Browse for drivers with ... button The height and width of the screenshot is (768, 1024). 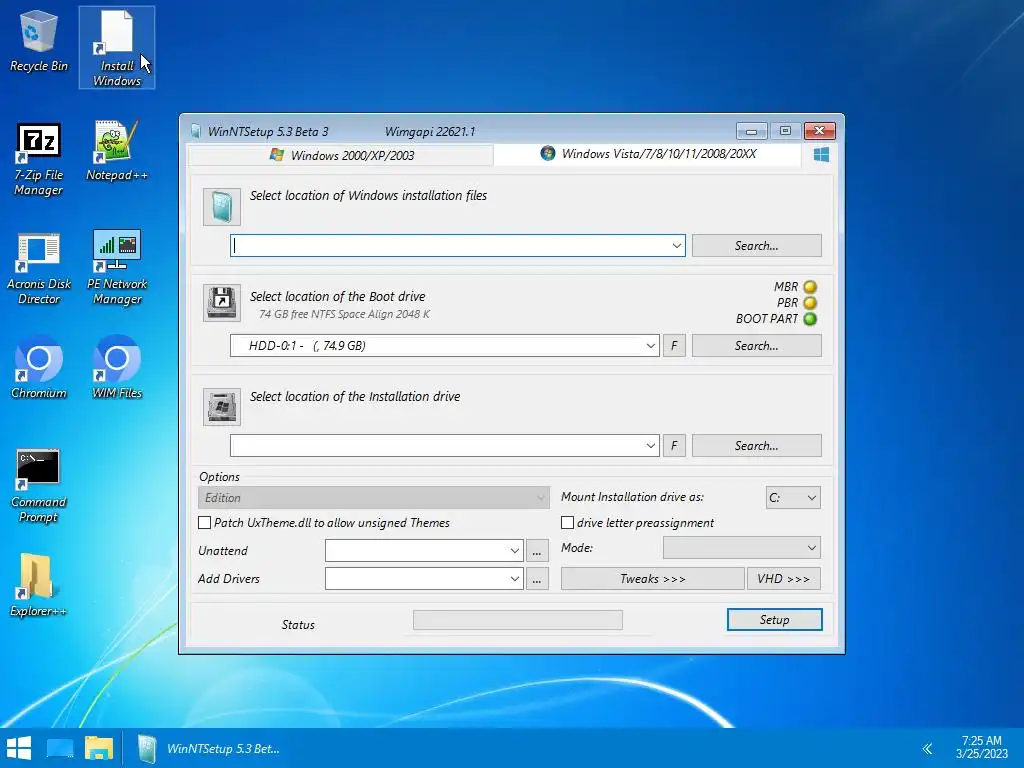click(536, 579)
